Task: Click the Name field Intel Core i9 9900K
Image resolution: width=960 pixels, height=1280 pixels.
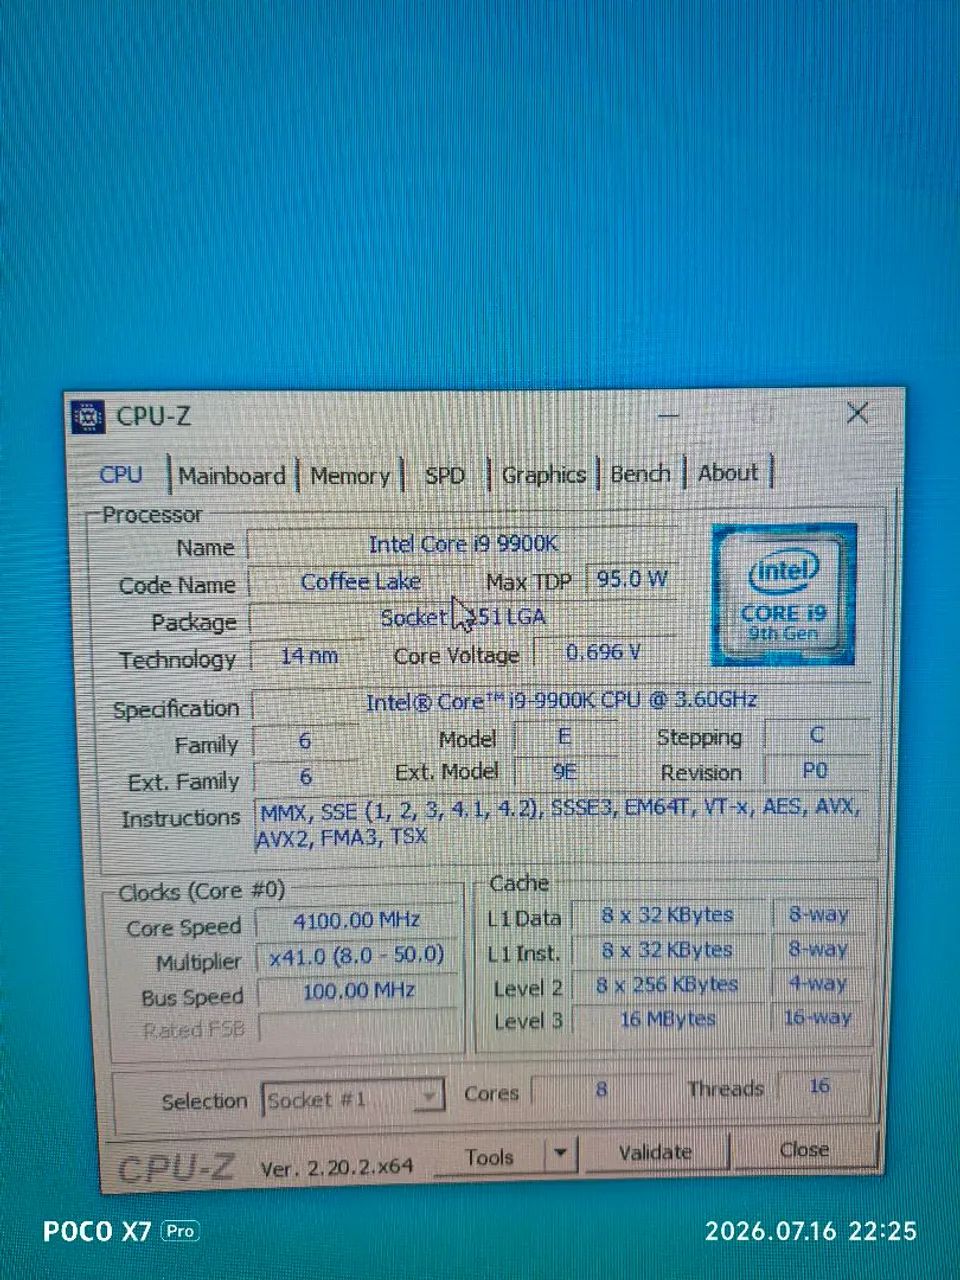Action: point(463,544)
